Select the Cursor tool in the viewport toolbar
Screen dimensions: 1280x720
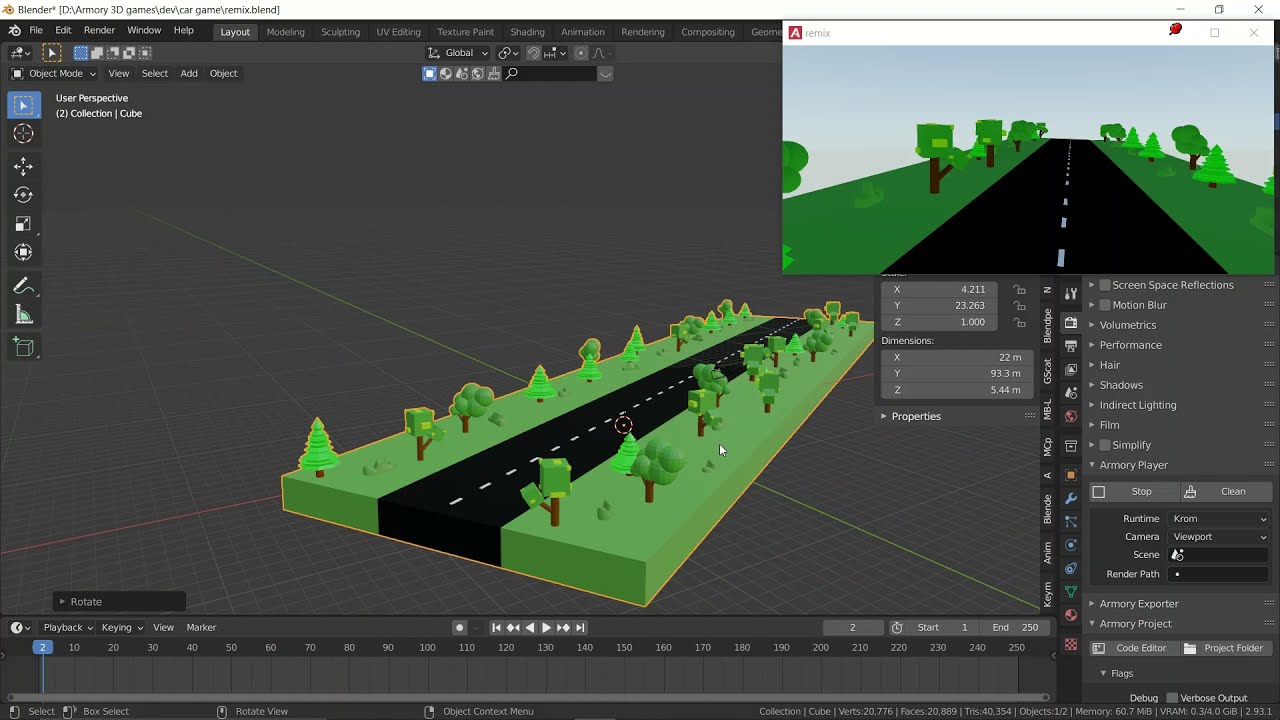[x=24, y=134]
